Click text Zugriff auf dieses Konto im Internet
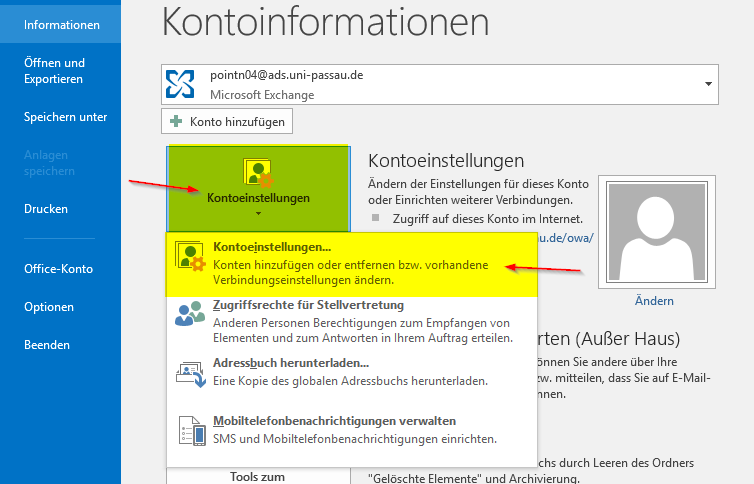The height and width of the screenshot is (484, 754). click(488, 219)
